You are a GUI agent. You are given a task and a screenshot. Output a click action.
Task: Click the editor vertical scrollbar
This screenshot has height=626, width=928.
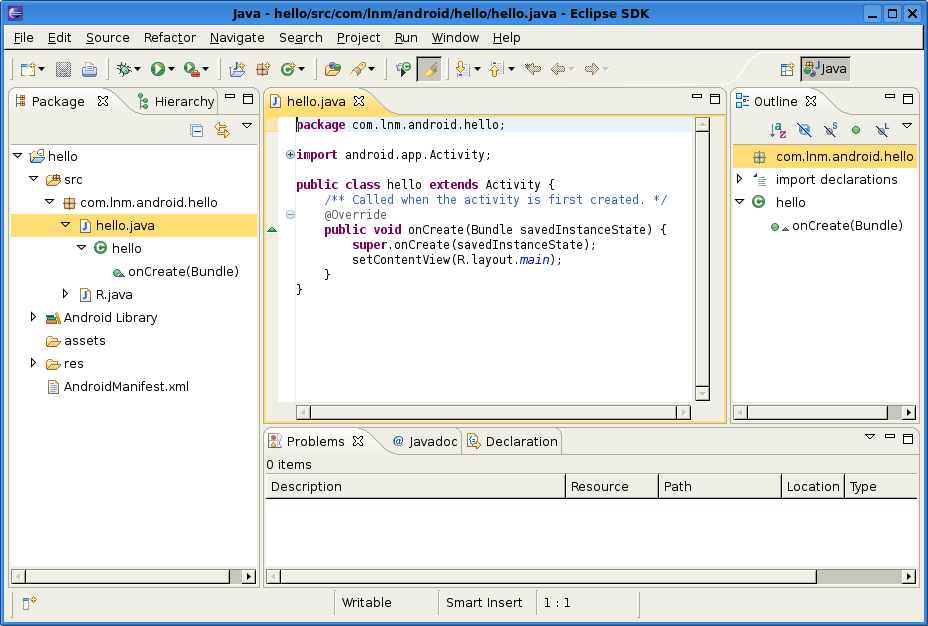[703, 259]
